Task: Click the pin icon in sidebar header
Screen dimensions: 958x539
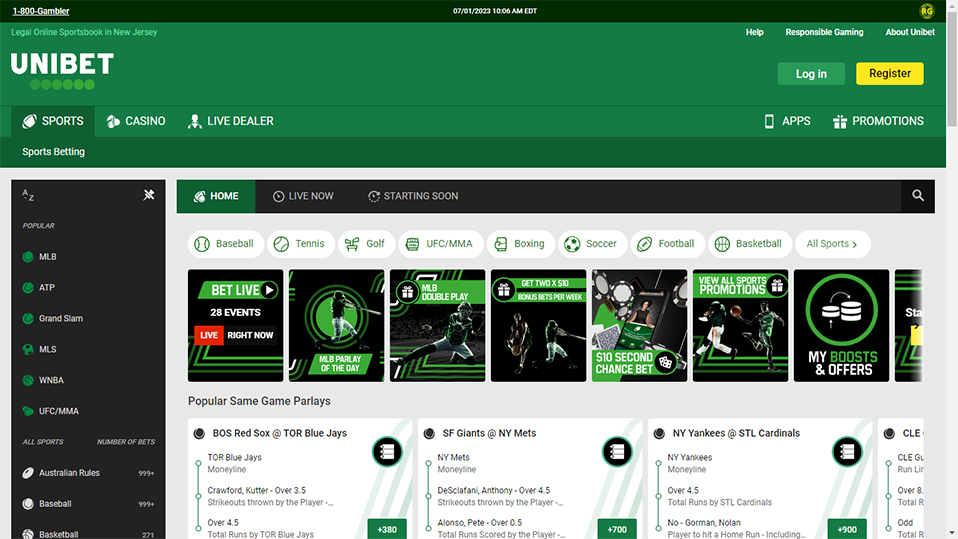Action: click(149, 195)
